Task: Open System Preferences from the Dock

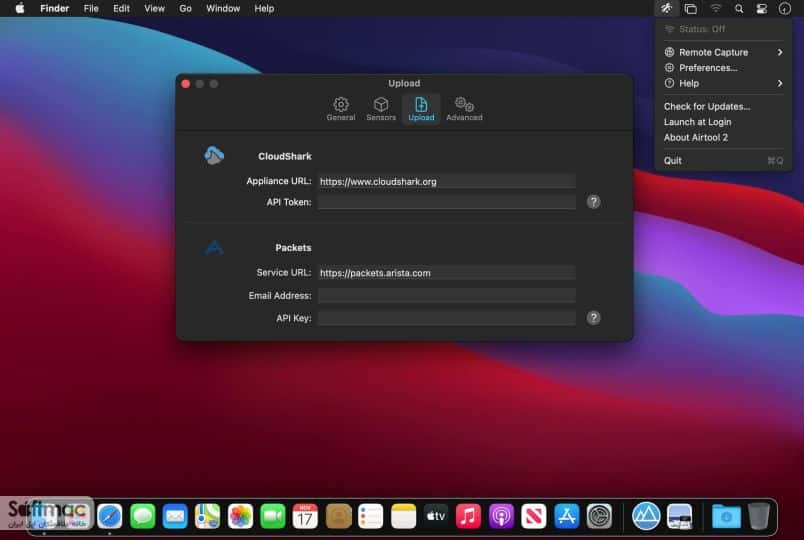Action: 599,516
